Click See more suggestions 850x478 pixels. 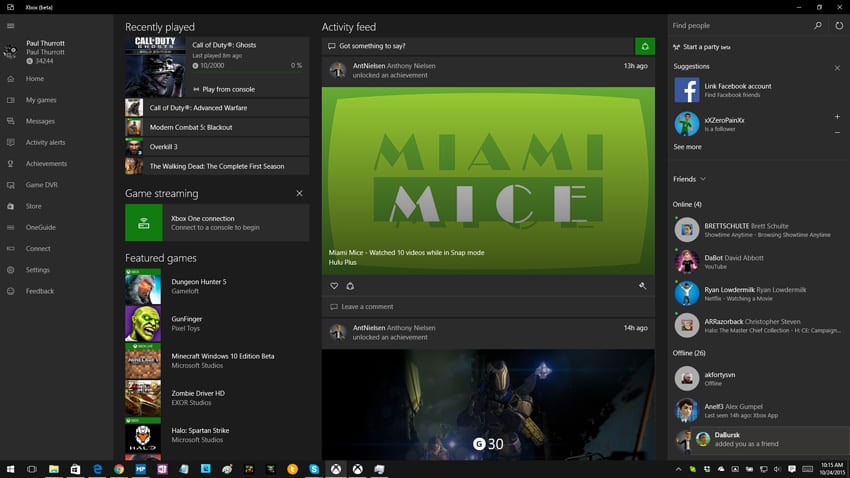687,147
